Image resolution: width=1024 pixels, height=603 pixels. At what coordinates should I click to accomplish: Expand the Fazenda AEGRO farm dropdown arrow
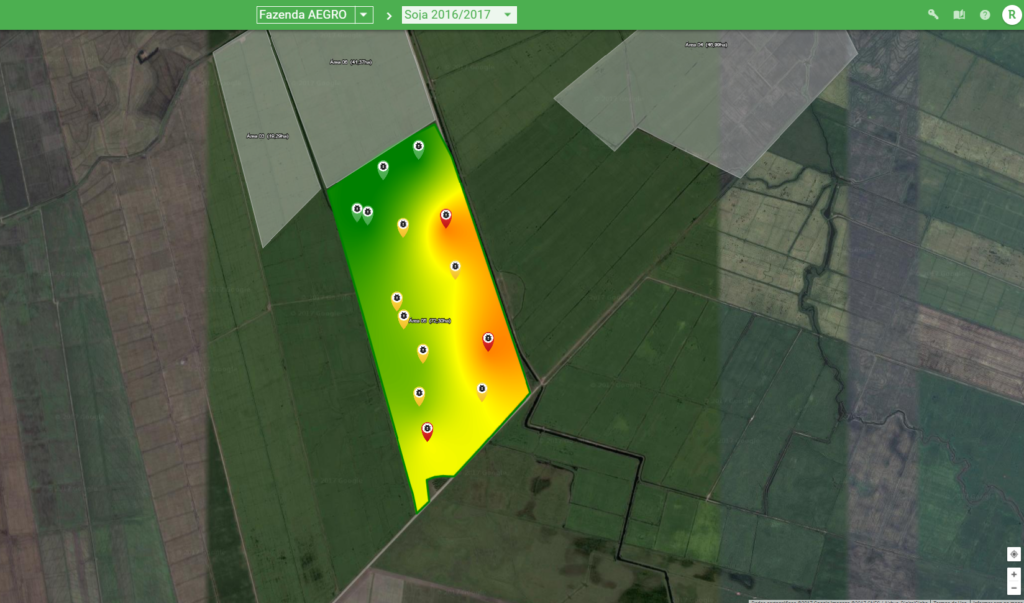364,15
